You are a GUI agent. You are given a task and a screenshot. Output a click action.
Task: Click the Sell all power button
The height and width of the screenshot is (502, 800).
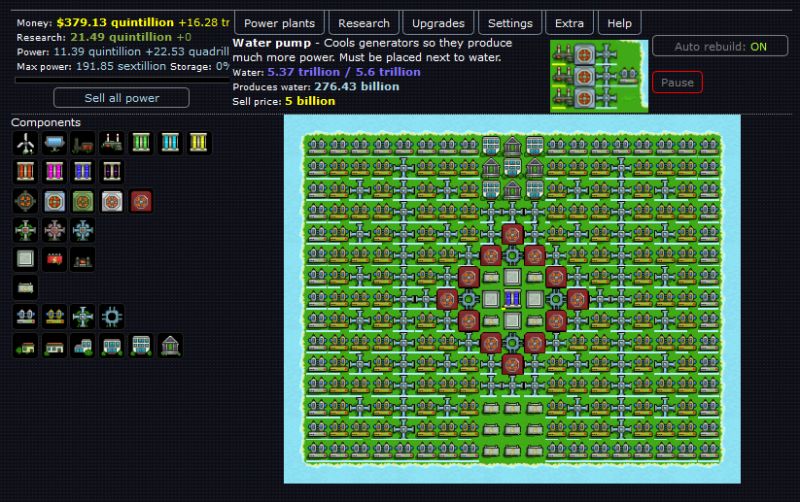point(121,97)
